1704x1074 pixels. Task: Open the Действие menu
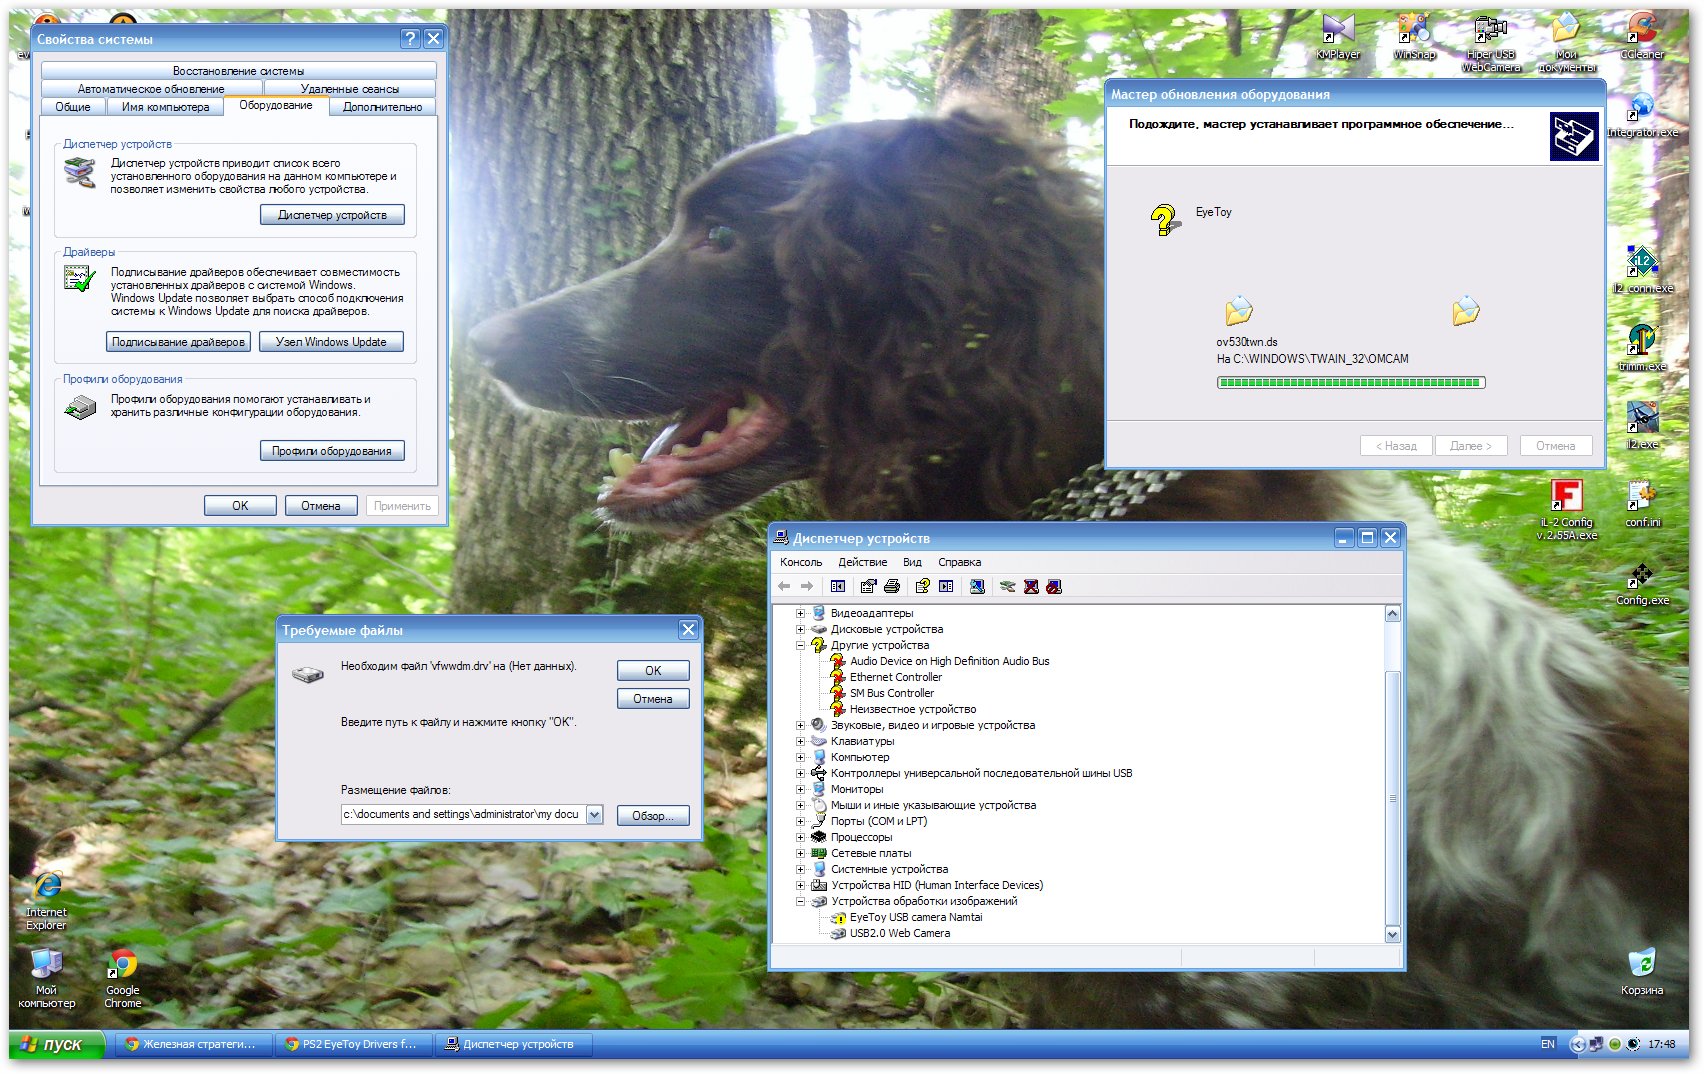point(863,563)
